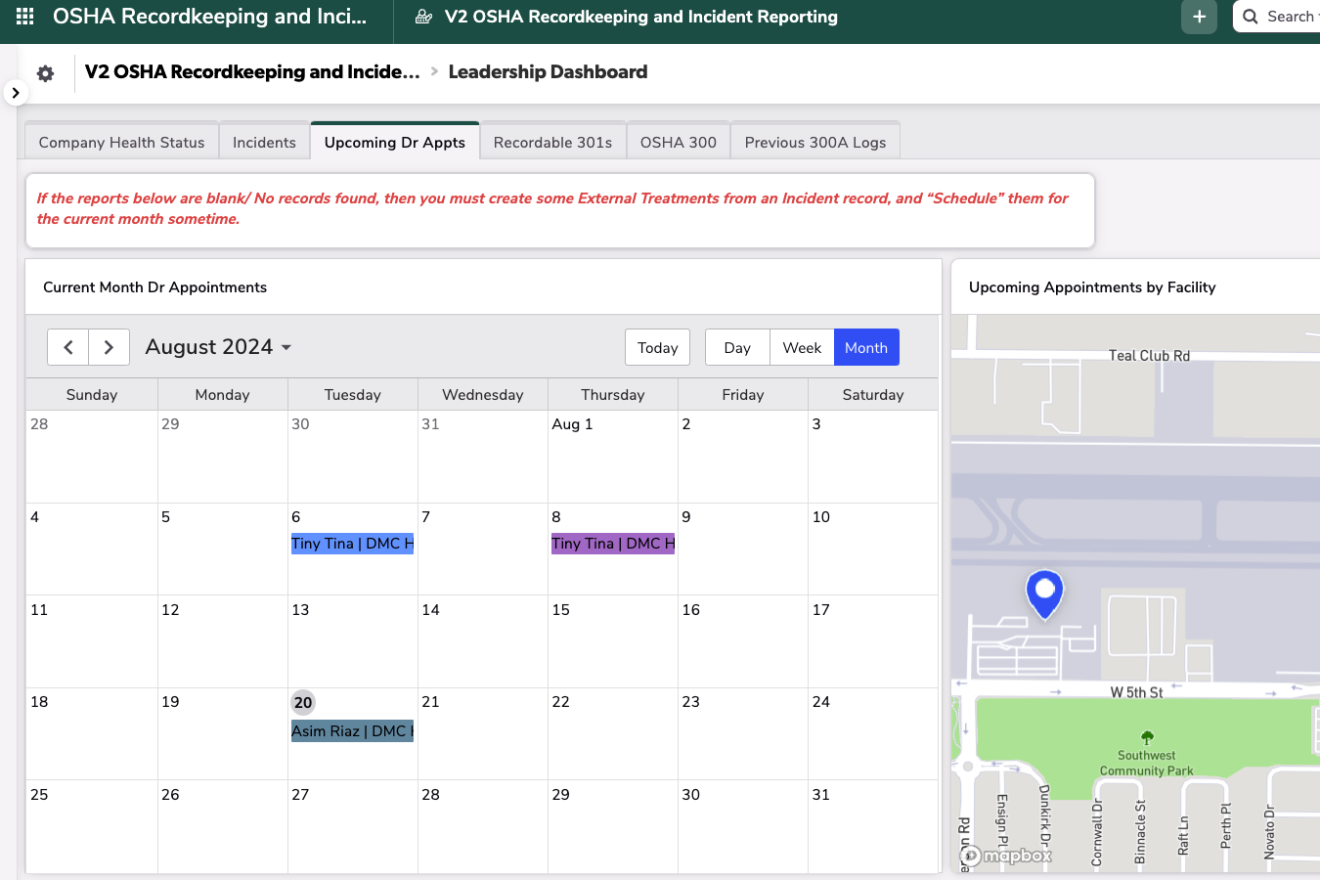Viewport: 1320px width, 880px height.
Task: Open the app launcher grid icon
Action: click(25, 17)
